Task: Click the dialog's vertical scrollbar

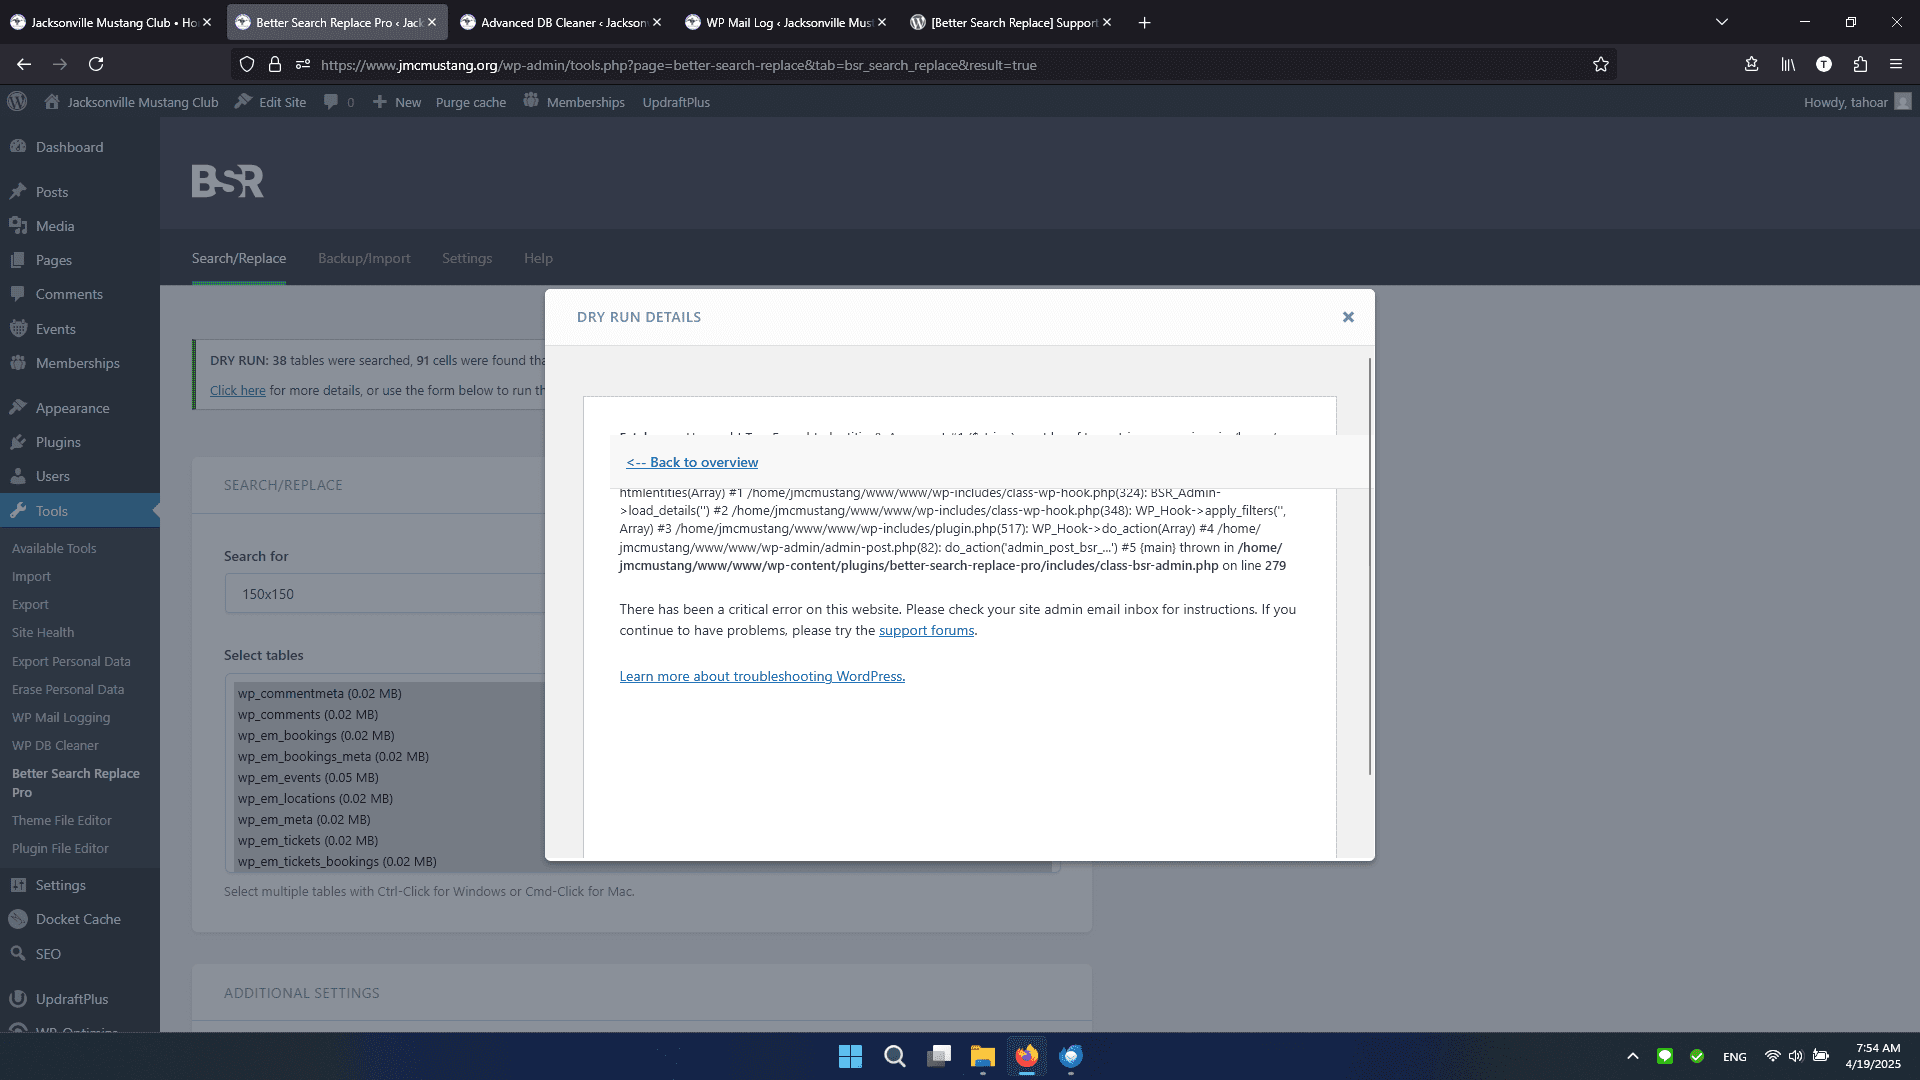Action: [x=1369, y=565]
